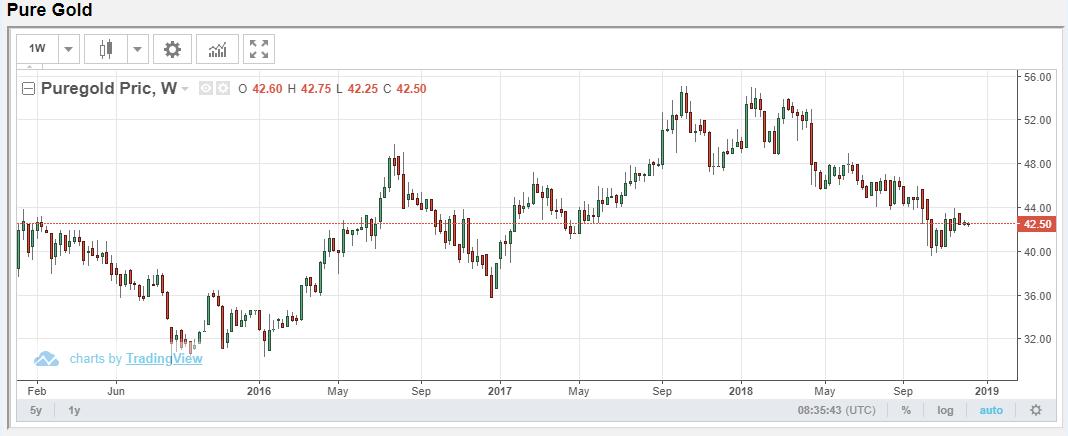
Task: Open the Puregold Pric symbol dropdown arrow
Action: [186, 89]
